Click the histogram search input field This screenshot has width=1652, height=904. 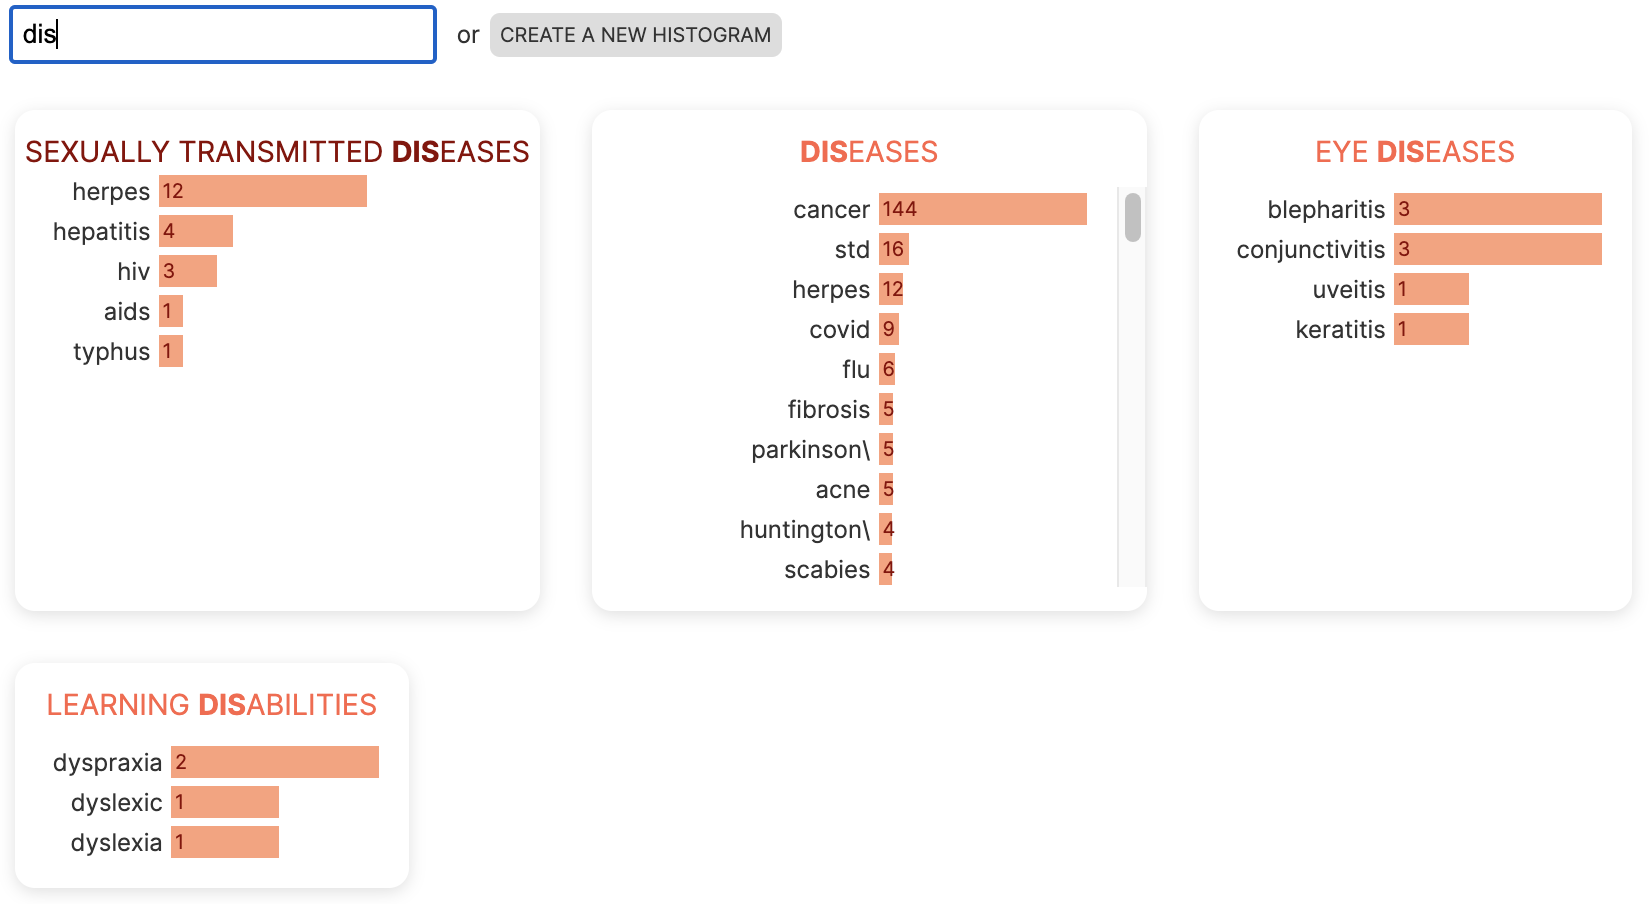223,35
